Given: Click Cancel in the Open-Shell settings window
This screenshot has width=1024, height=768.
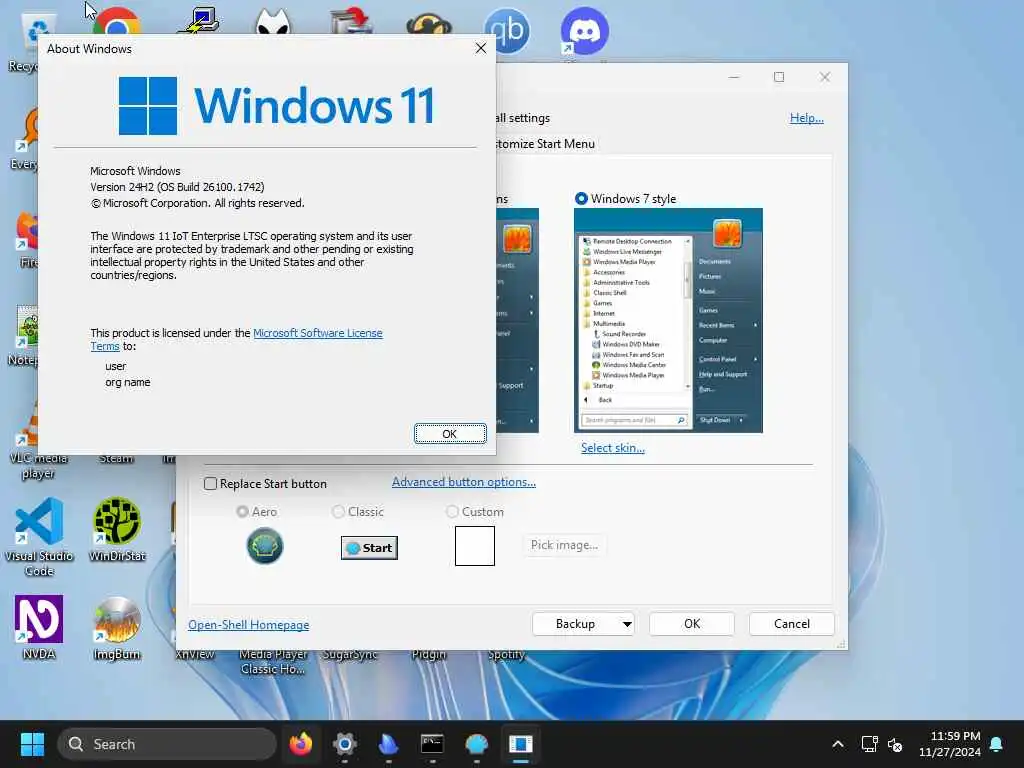Looking at the screenshot, I should point(792,624).
